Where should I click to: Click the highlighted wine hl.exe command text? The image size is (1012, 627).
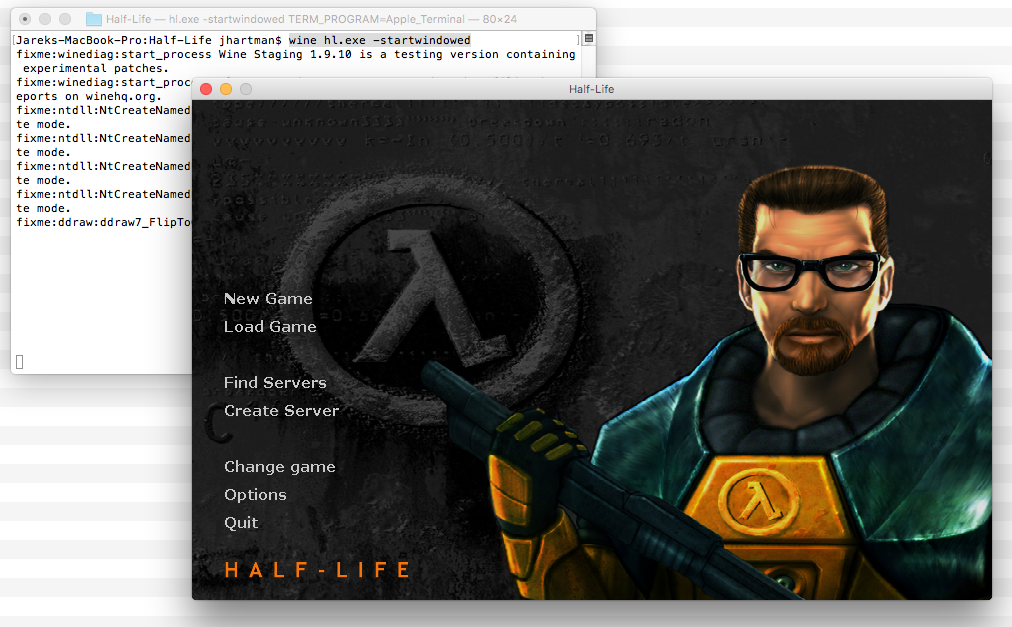point(379,40)
